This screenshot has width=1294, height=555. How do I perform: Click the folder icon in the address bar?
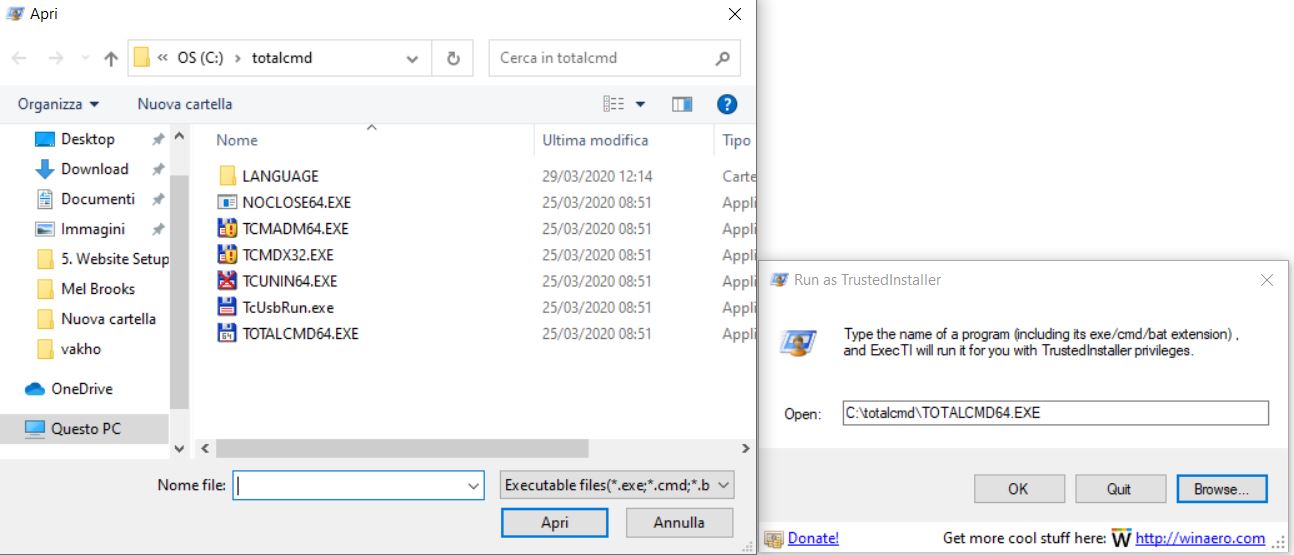pyautogui.click(x=142, y=58)
